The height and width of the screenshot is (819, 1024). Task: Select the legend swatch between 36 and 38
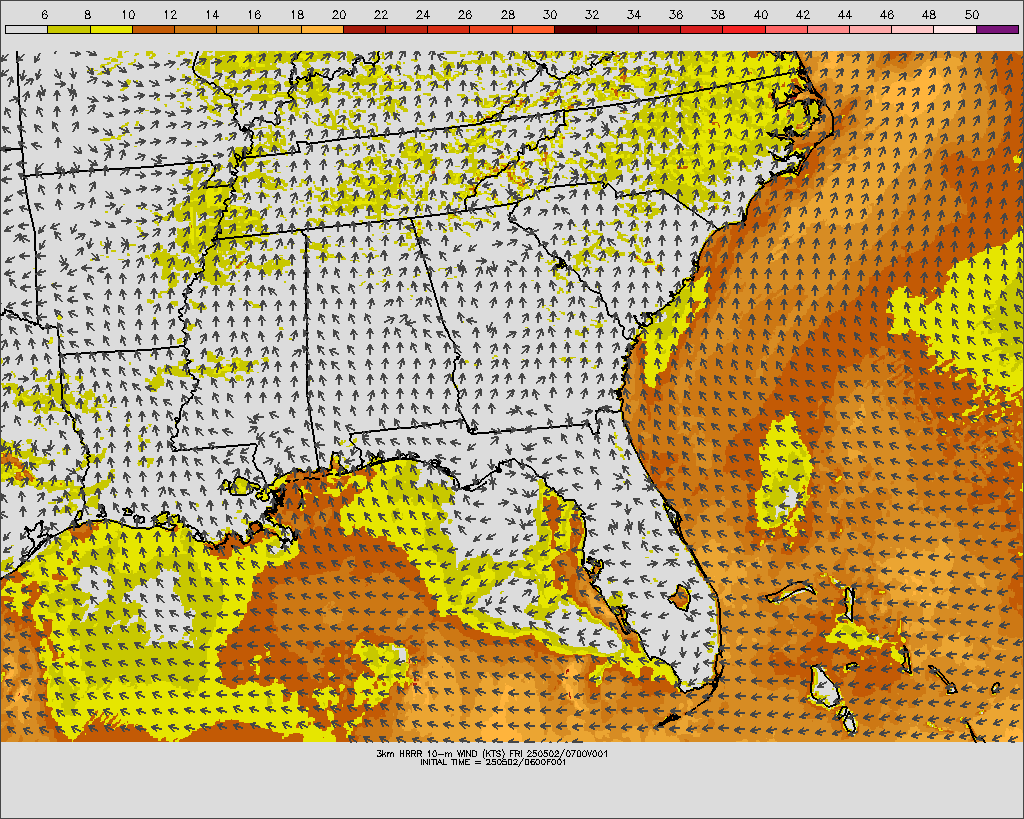[x=702, y=29]
